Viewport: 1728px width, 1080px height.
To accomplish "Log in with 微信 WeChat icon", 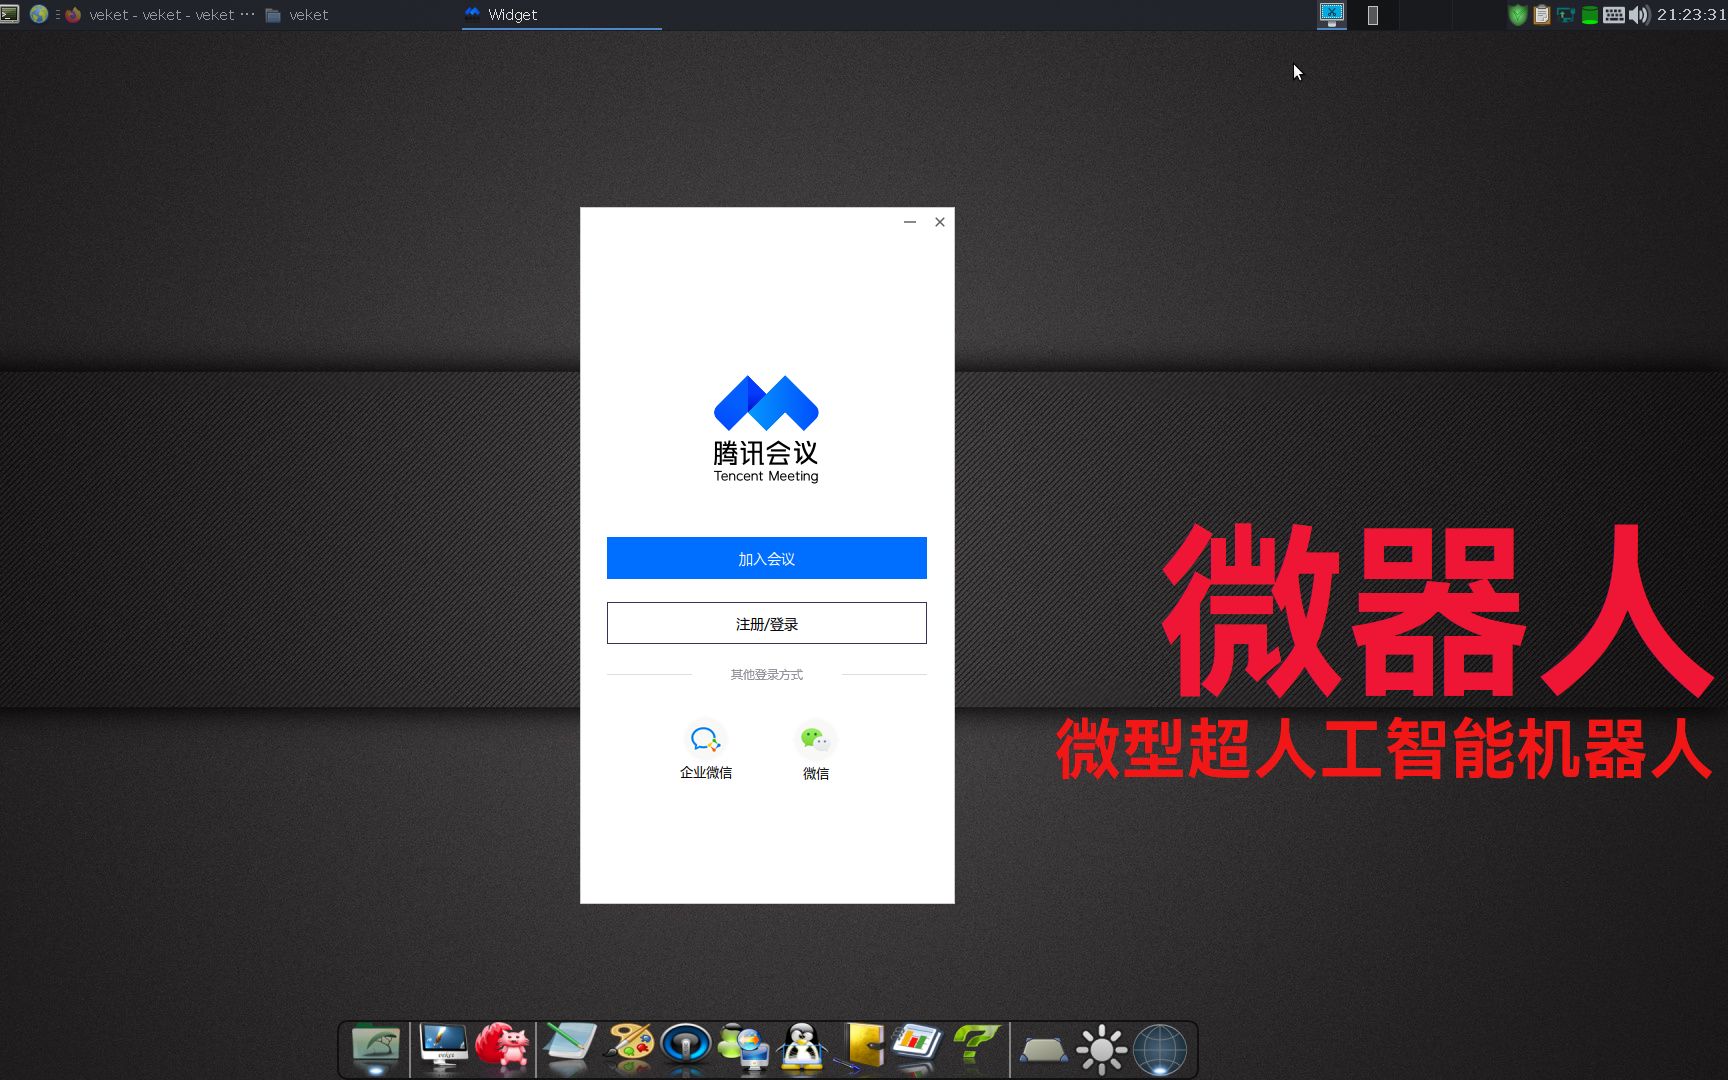I will click(815, 739).
